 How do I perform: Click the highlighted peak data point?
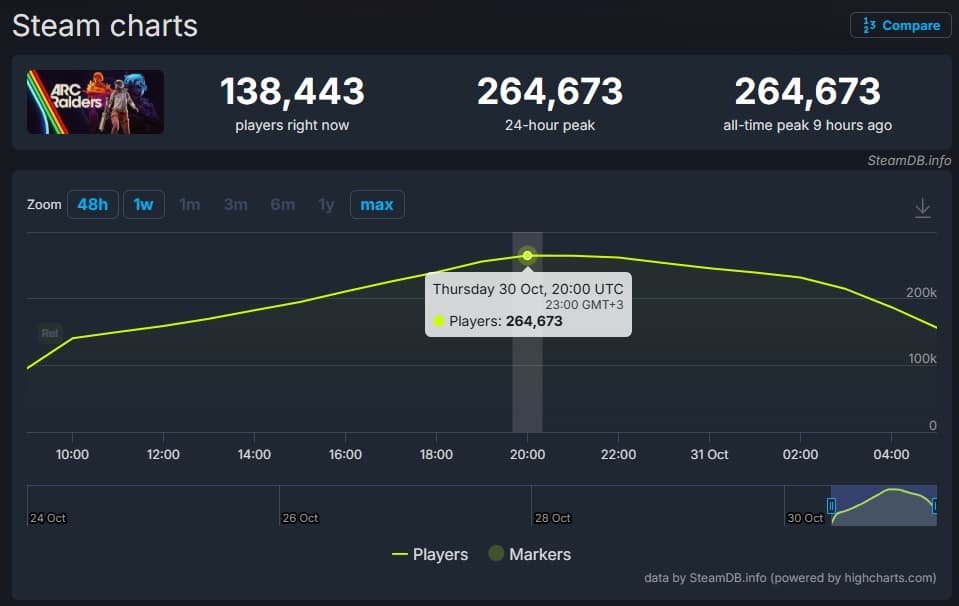tap(527, 256)
